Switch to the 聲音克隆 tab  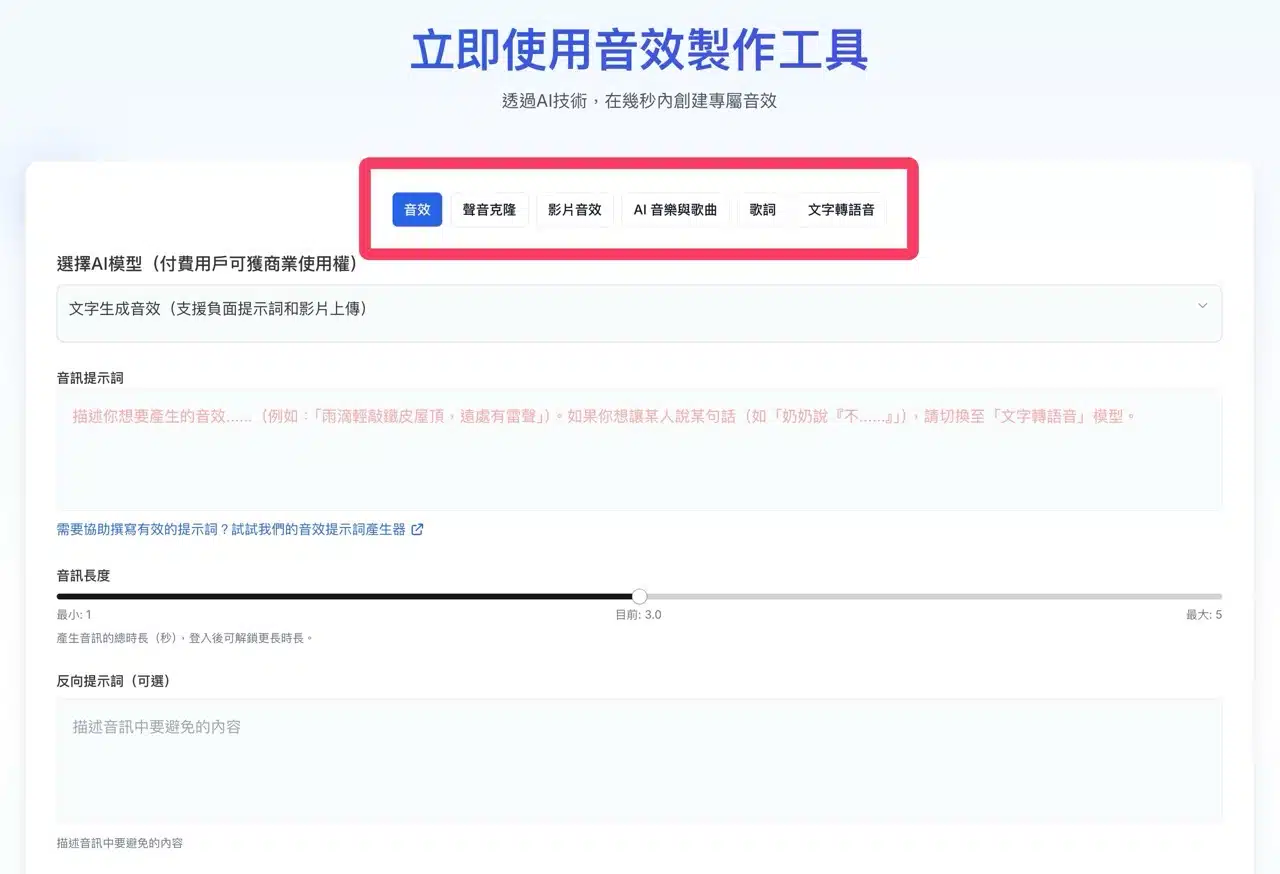489,210
